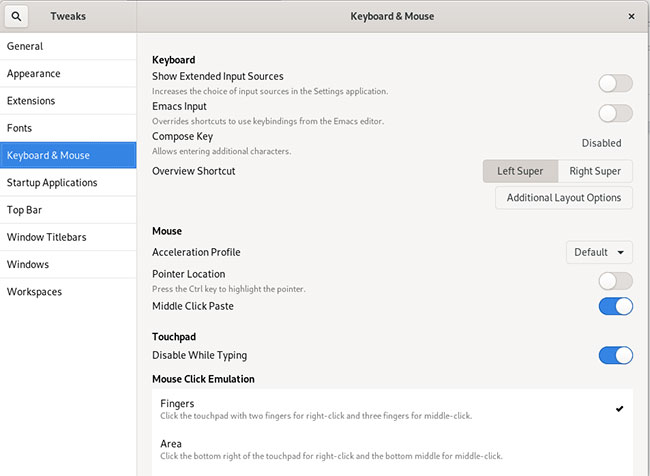Click the Mouse Click Emulation heading
Screen dimensions: 650x476
pyautogui.click(x=204, y=379)
